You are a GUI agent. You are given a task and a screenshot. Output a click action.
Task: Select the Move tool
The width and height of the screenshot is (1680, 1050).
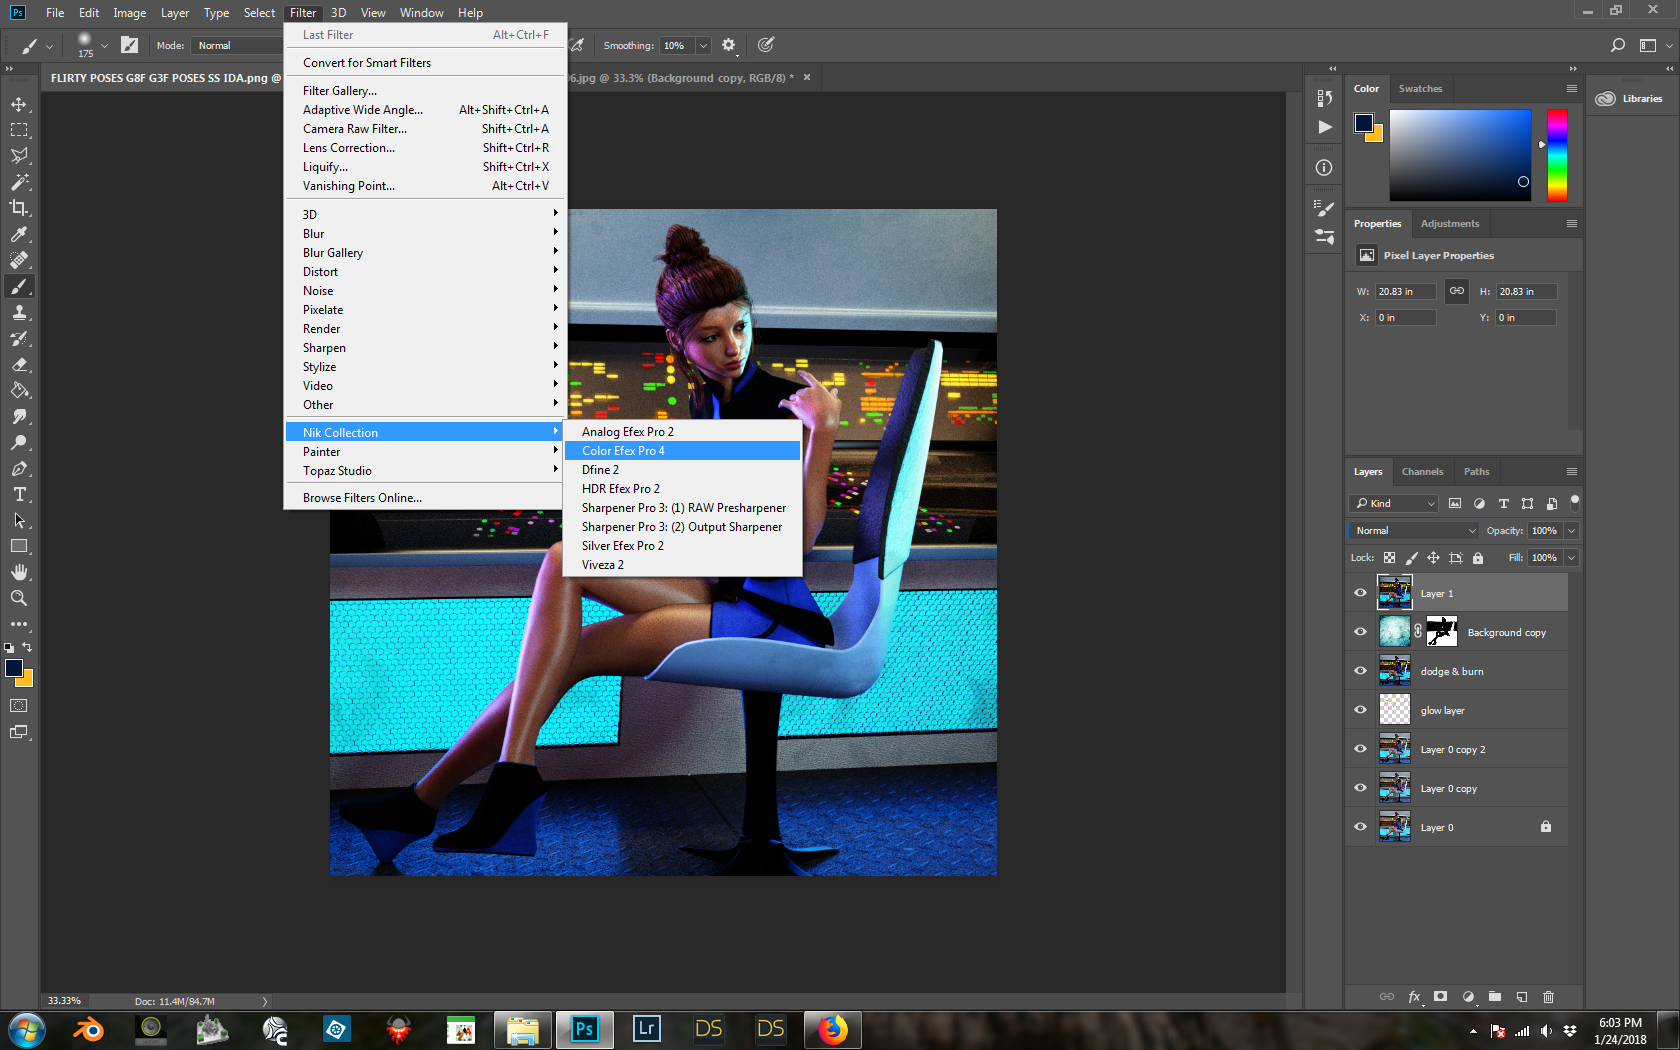click(19, 105)
